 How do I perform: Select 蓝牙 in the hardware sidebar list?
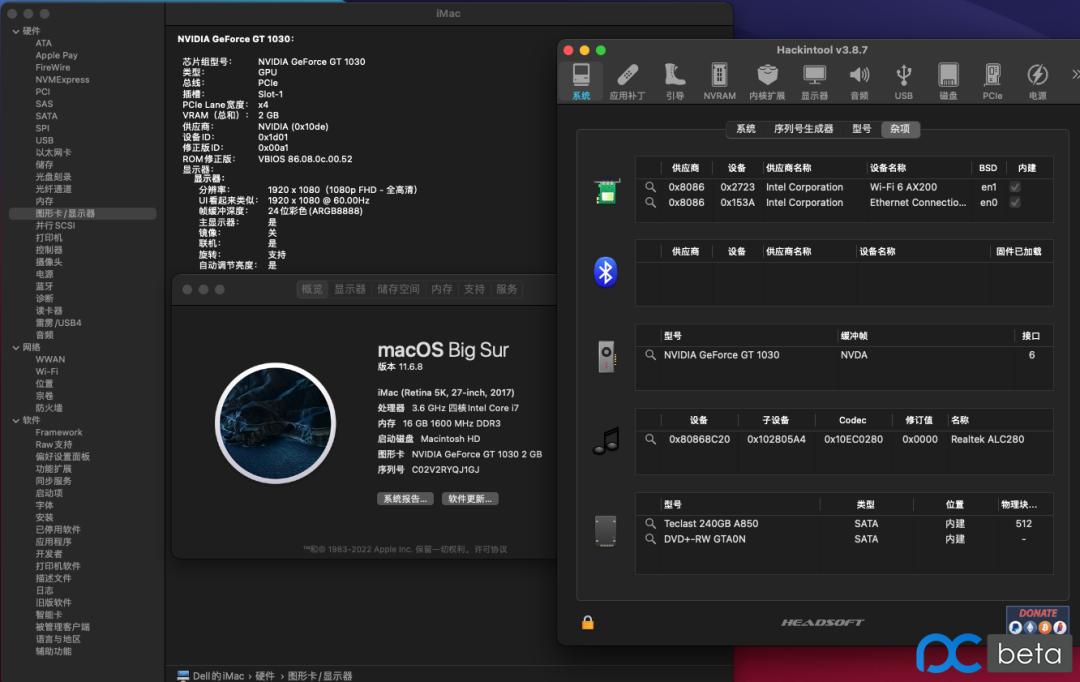[45, 286]
